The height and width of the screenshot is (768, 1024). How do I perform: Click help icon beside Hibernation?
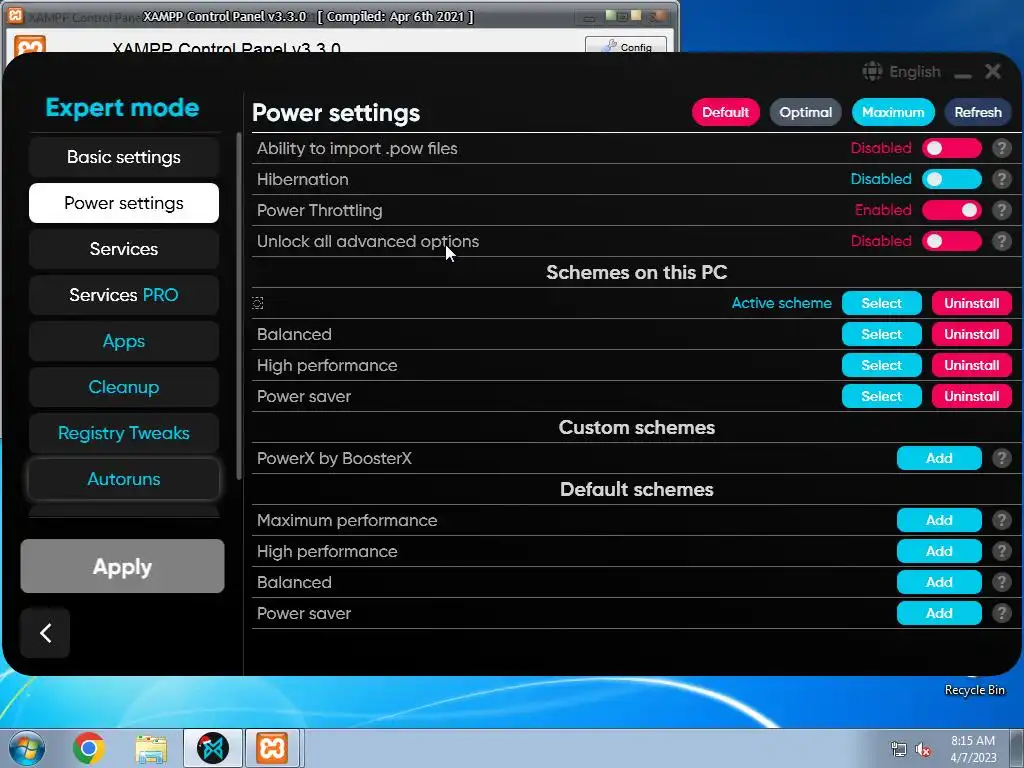pyautogui.click(x=1001, y=179)
